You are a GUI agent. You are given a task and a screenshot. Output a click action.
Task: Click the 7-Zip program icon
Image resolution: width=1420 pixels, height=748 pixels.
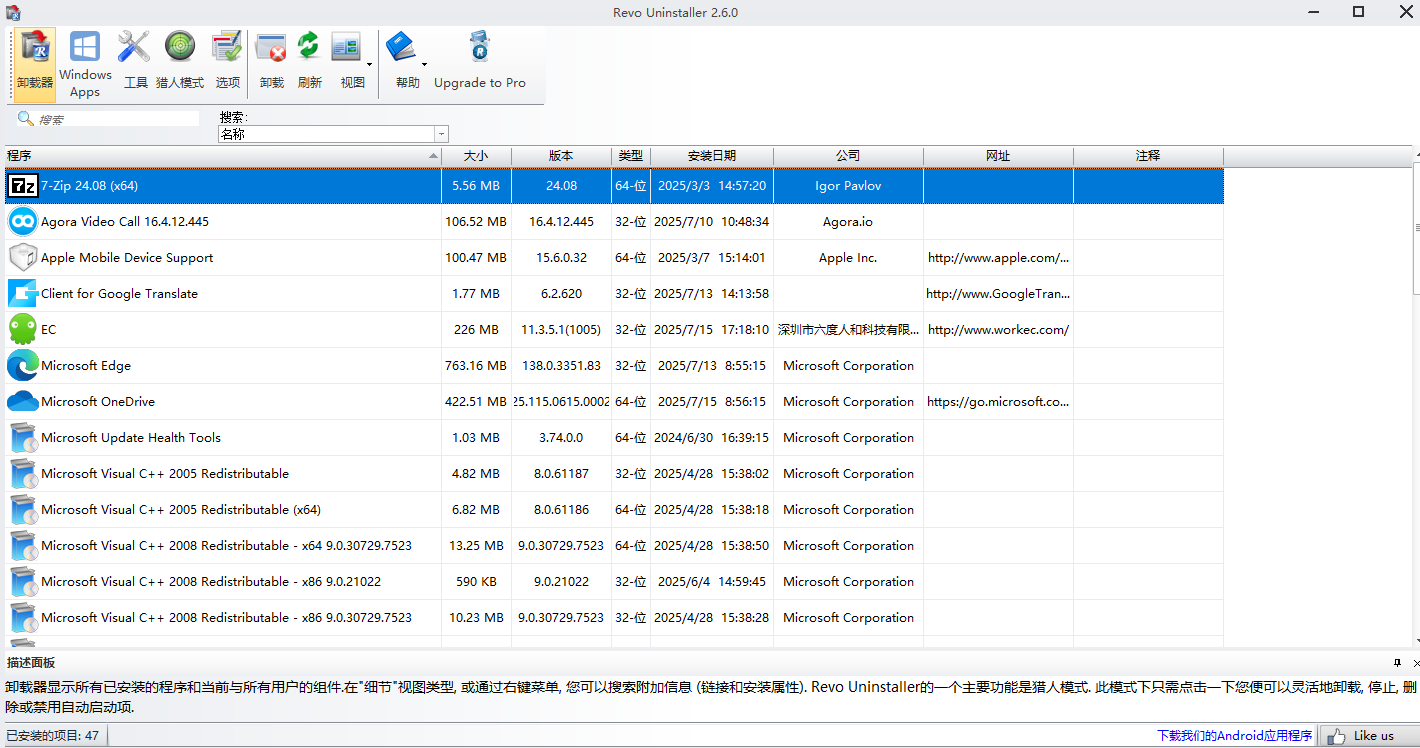click(22, 186)
